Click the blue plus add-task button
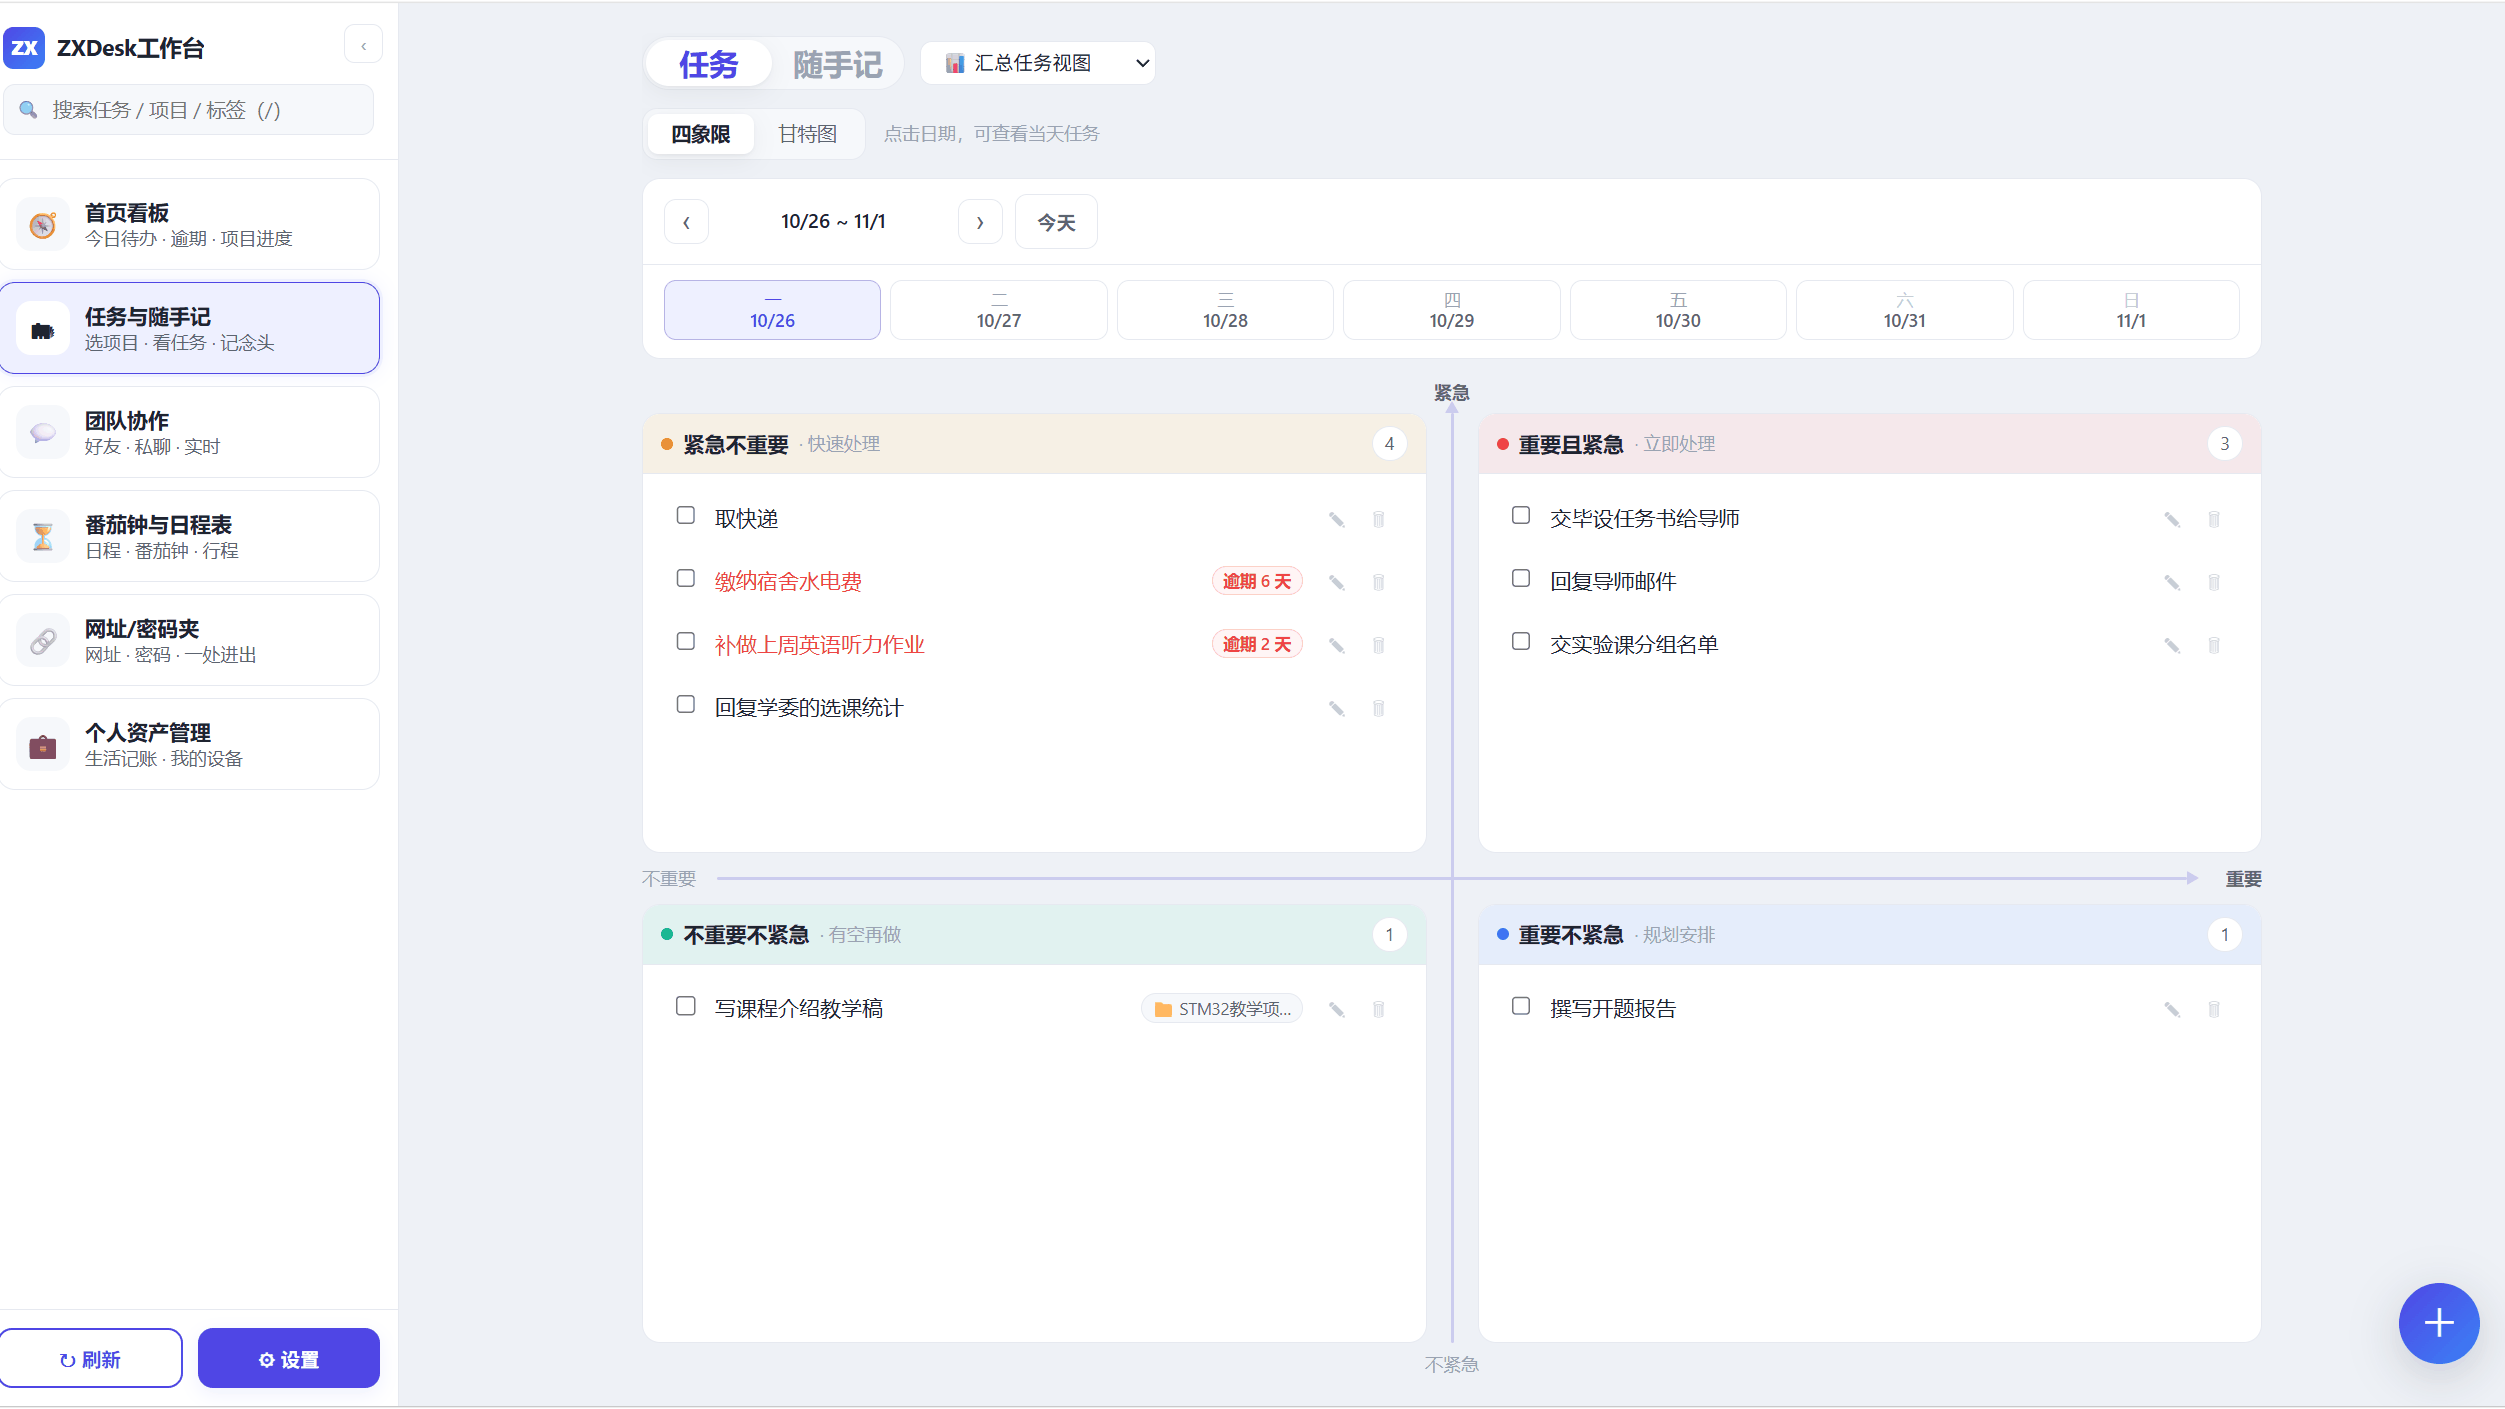Viewport: 2505px width, 1409px height. pos(2438,1322)
